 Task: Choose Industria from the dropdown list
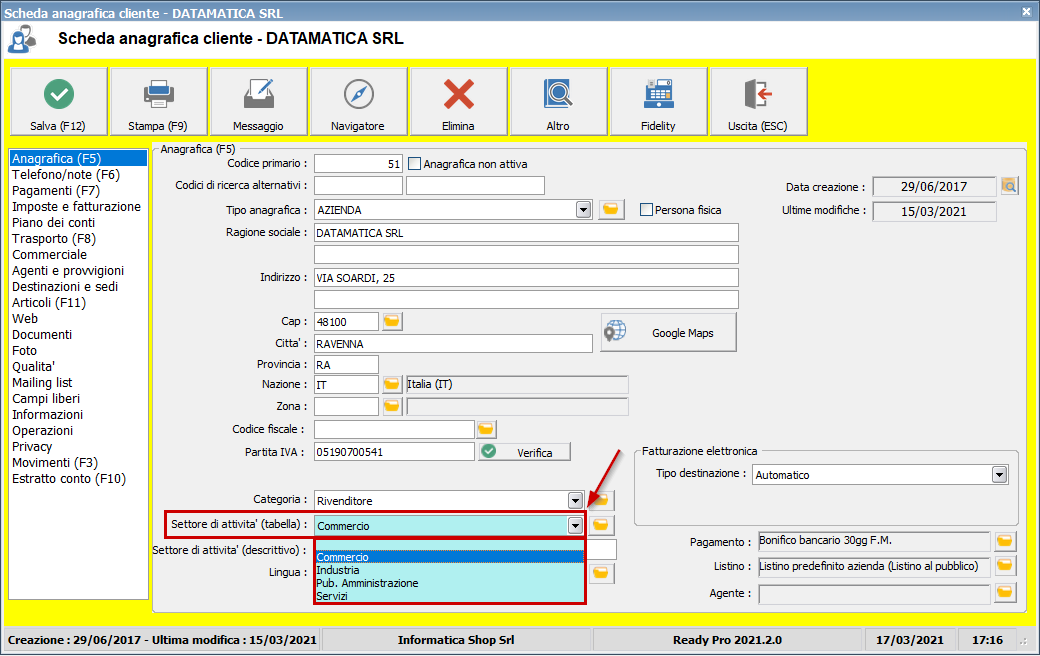click(x=450, y=570)
